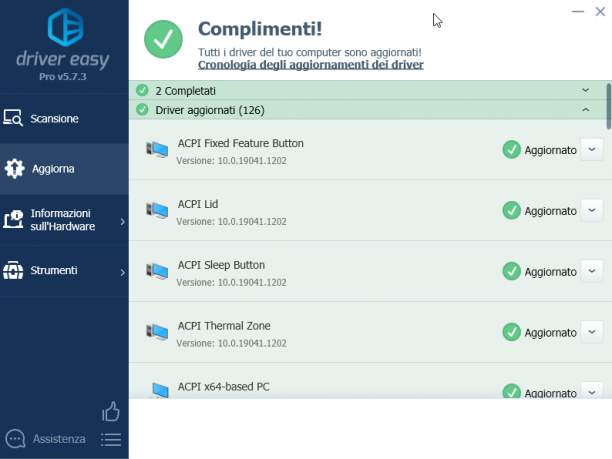Image resolution: width=612 pixels, height=459 pixels.
Task: Select the ACPI Lid driver name
Action: [x=198, y=204]
